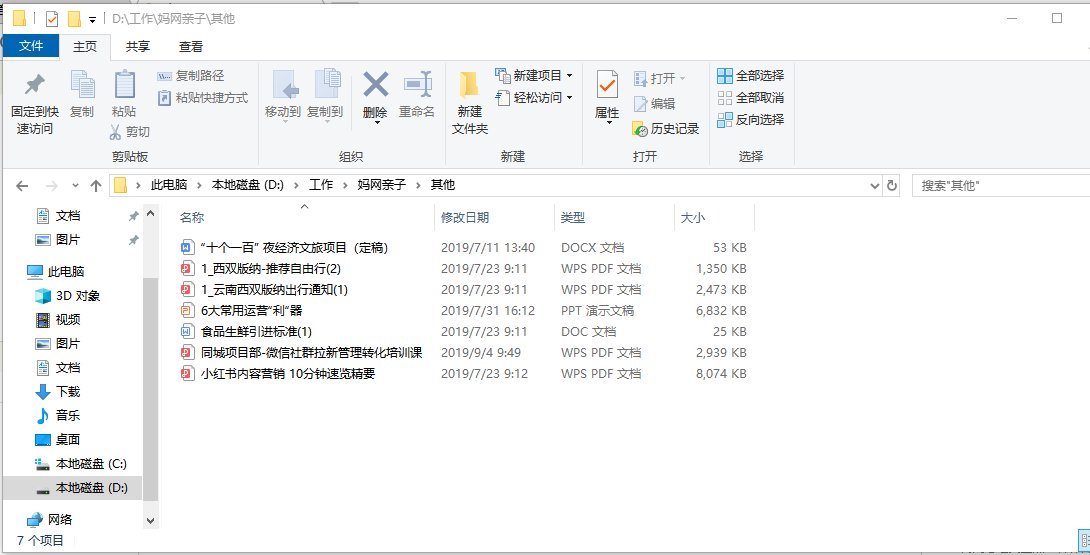Switch to the 查看 ribbon tab
1090x555 pixels.
[x=191, y=47]
